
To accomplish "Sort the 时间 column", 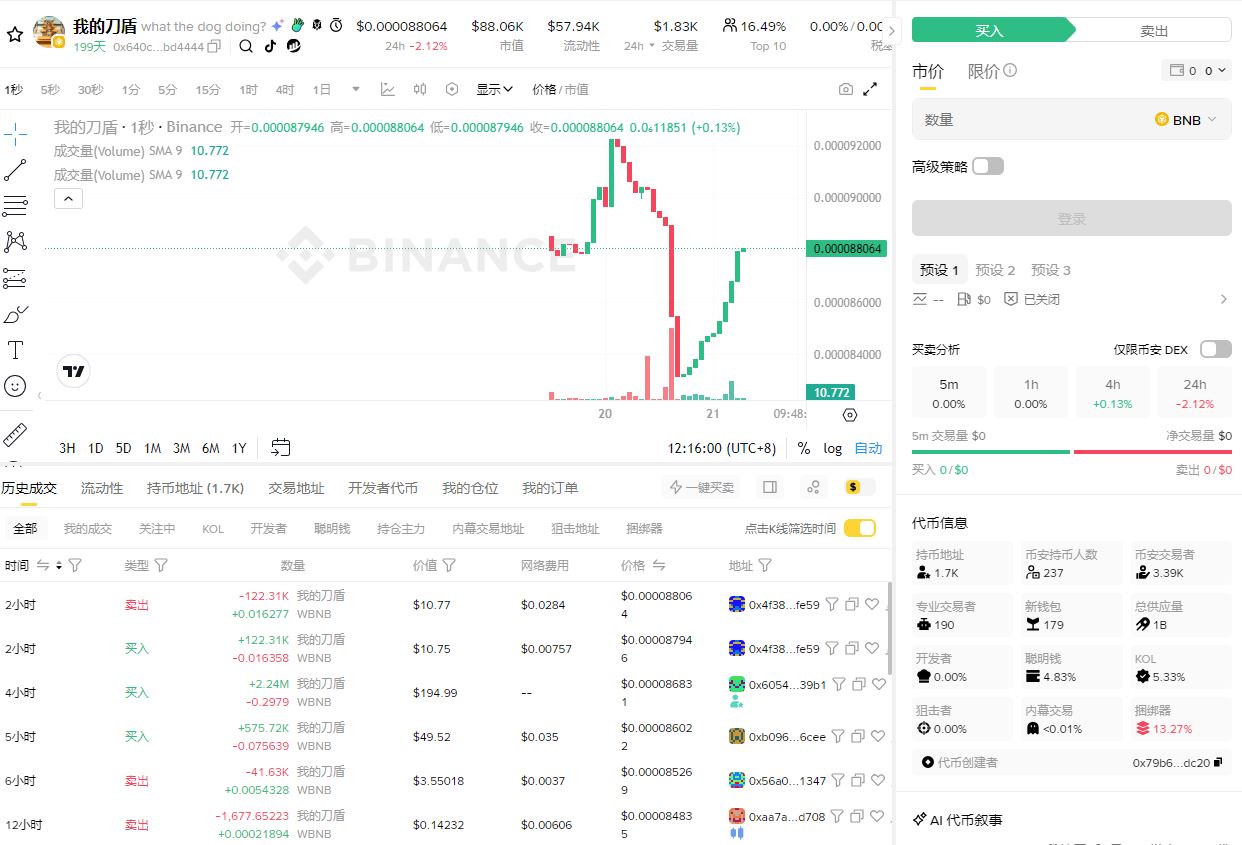I will point(59,565).
